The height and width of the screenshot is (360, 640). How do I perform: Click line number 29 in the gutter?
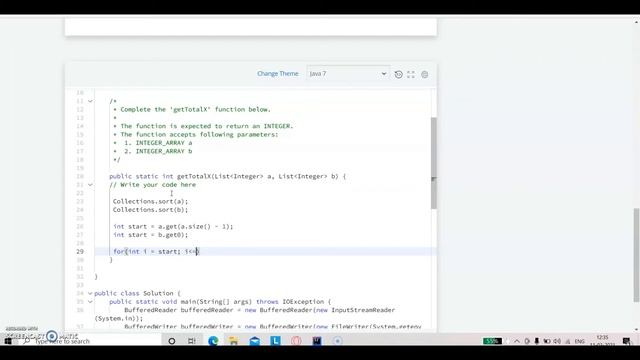point(80,251)
